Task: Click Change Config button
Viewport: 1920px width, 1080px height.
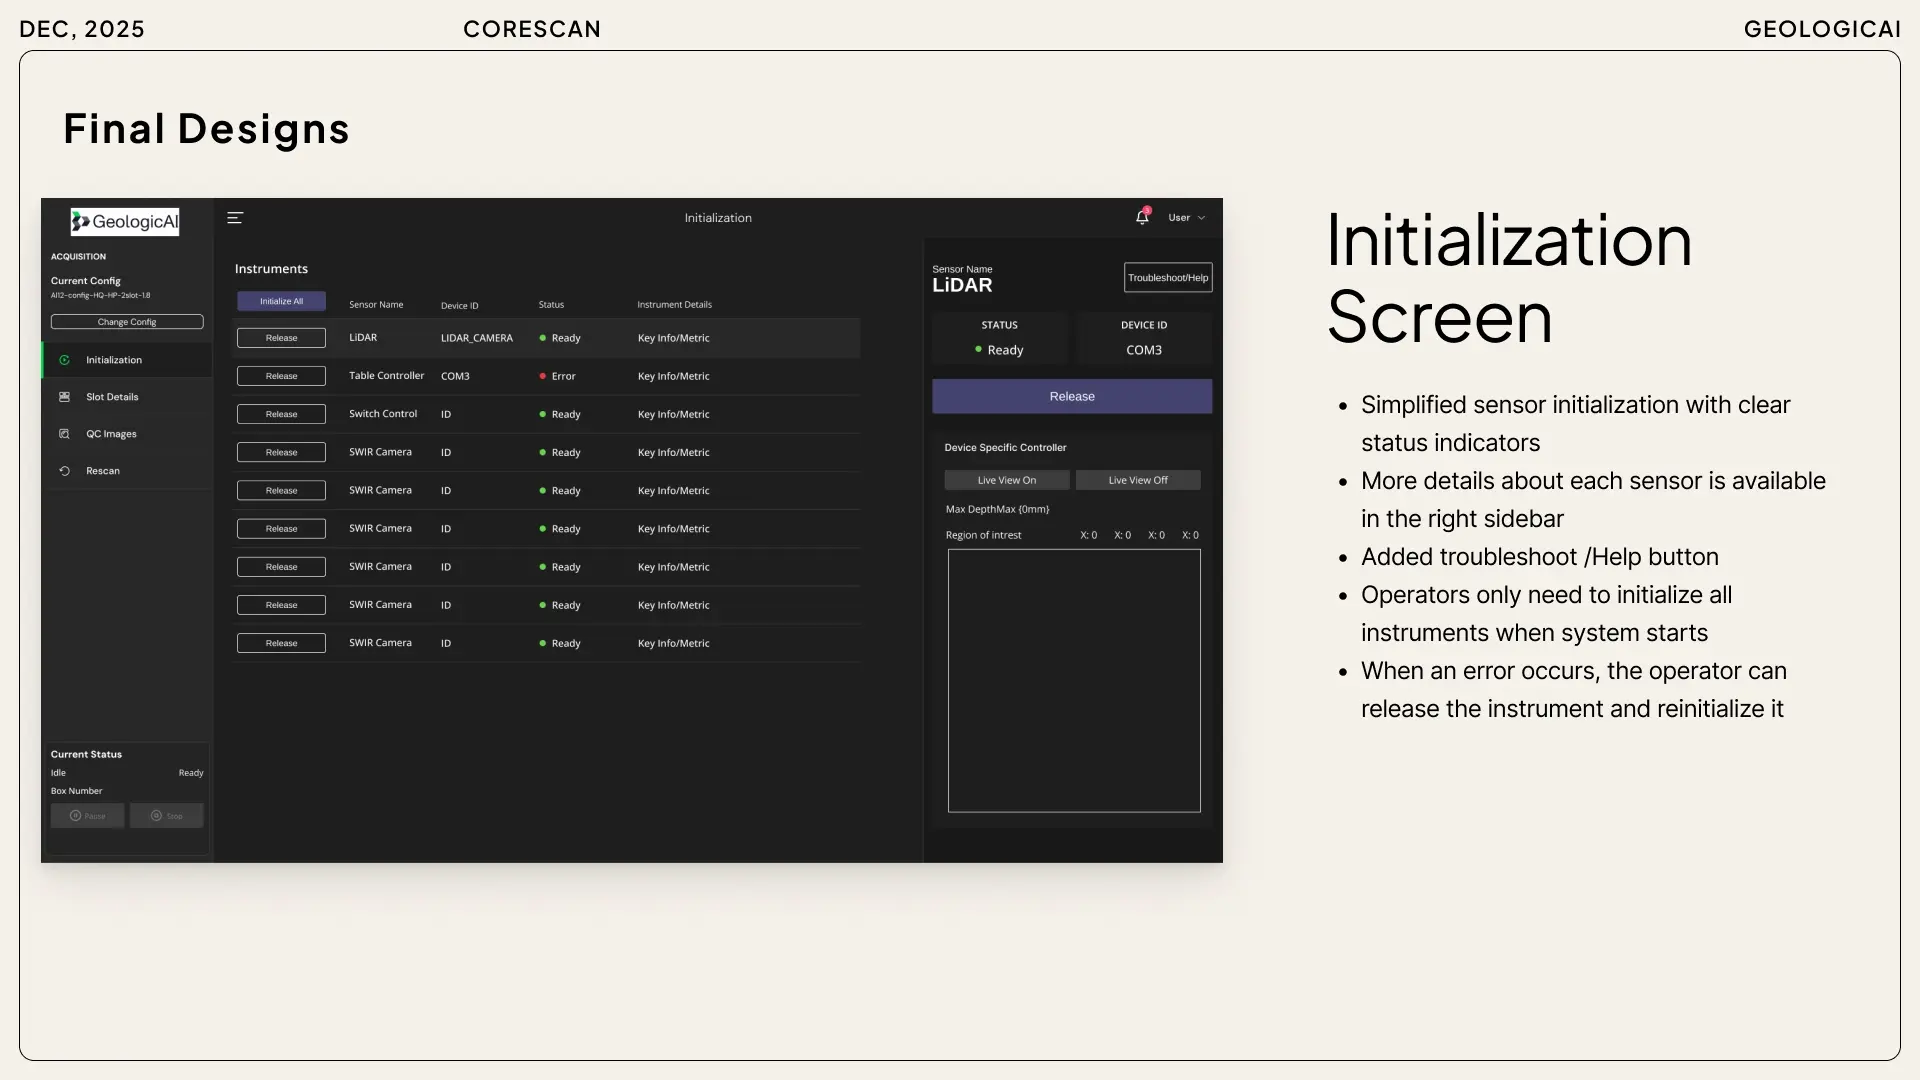Action: [127, 322]
